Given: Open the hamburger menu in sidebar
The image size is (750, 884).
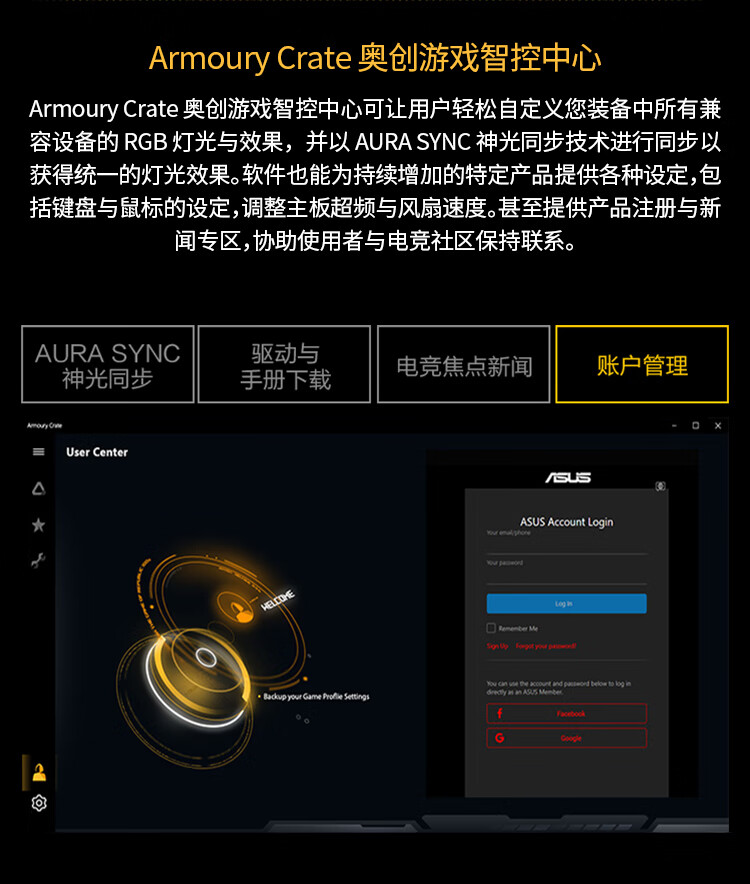Looking at the screenshot, I should tap(38, 452).
